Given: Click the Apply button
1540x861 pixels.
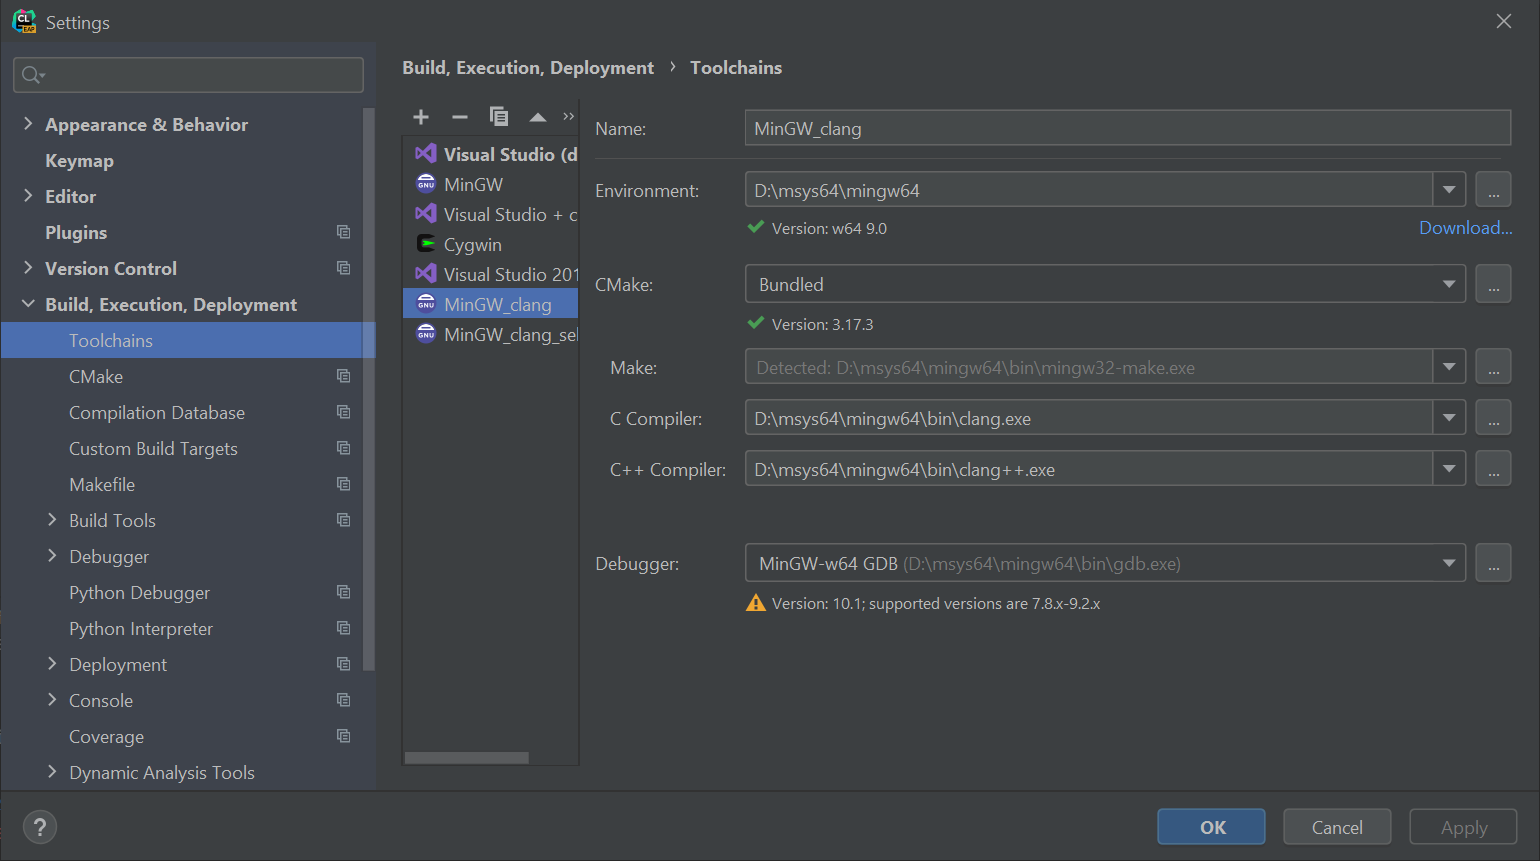Looking at the screenshot, I should (x=1462, y=826).
